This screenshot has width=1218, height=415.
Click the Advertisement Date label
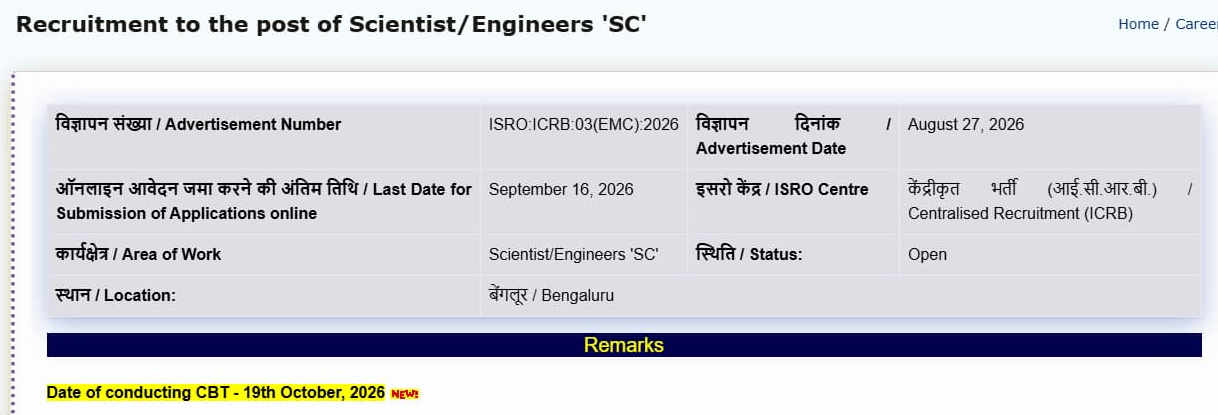(793, 136)
